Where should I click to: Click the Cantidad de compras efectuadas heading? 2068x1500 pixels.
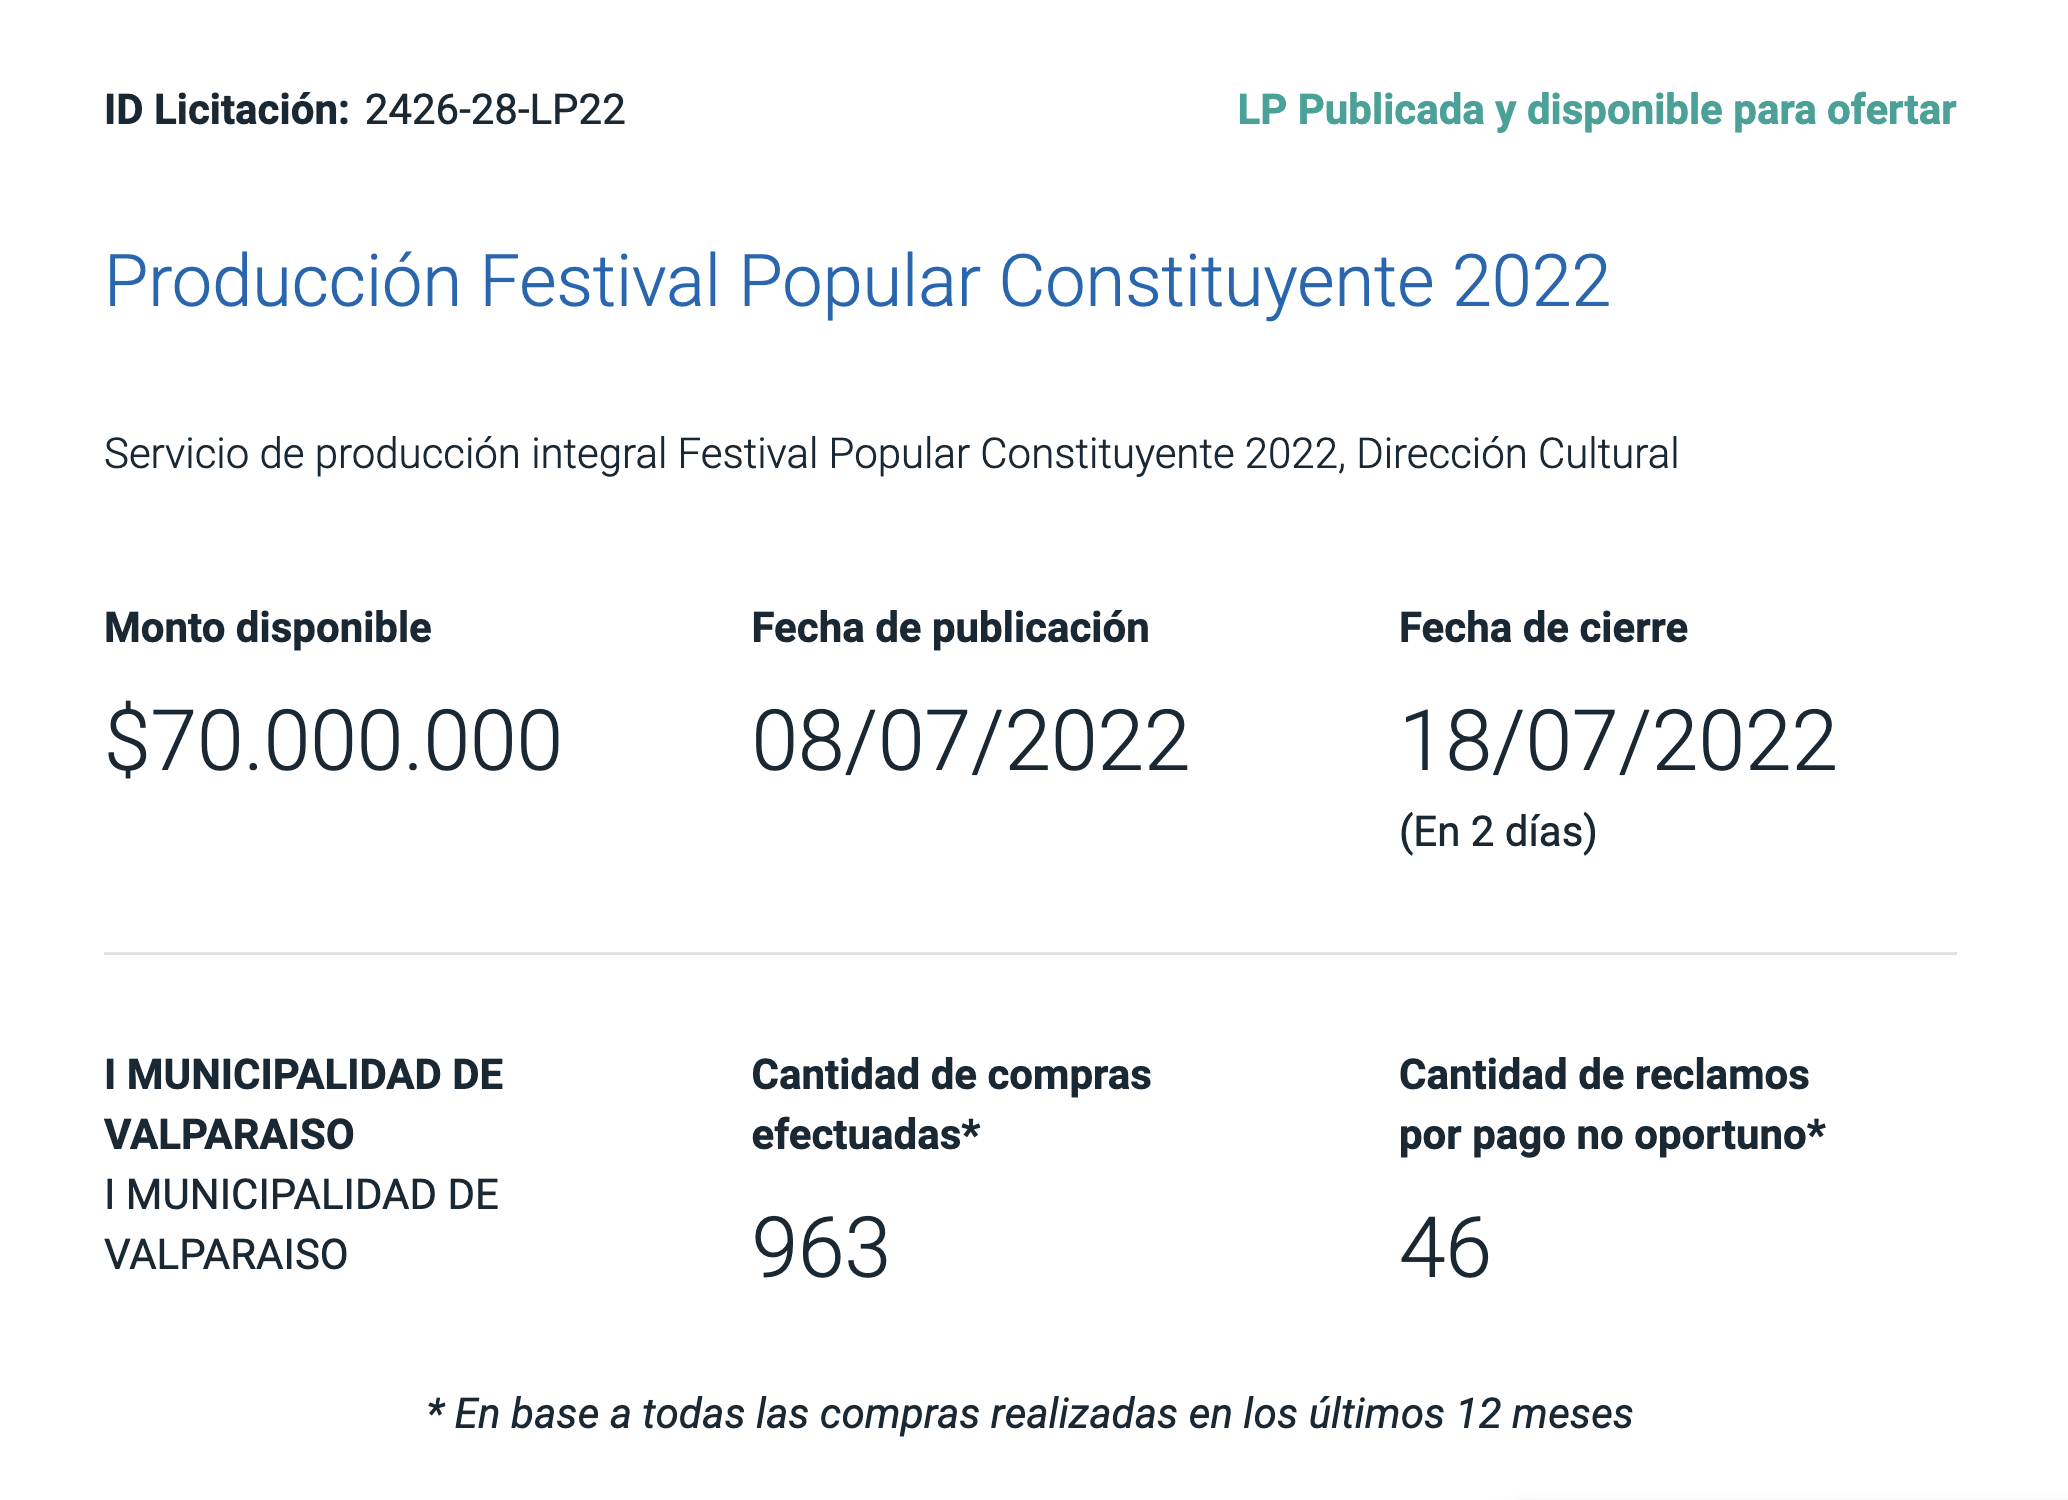point(951,1105)
